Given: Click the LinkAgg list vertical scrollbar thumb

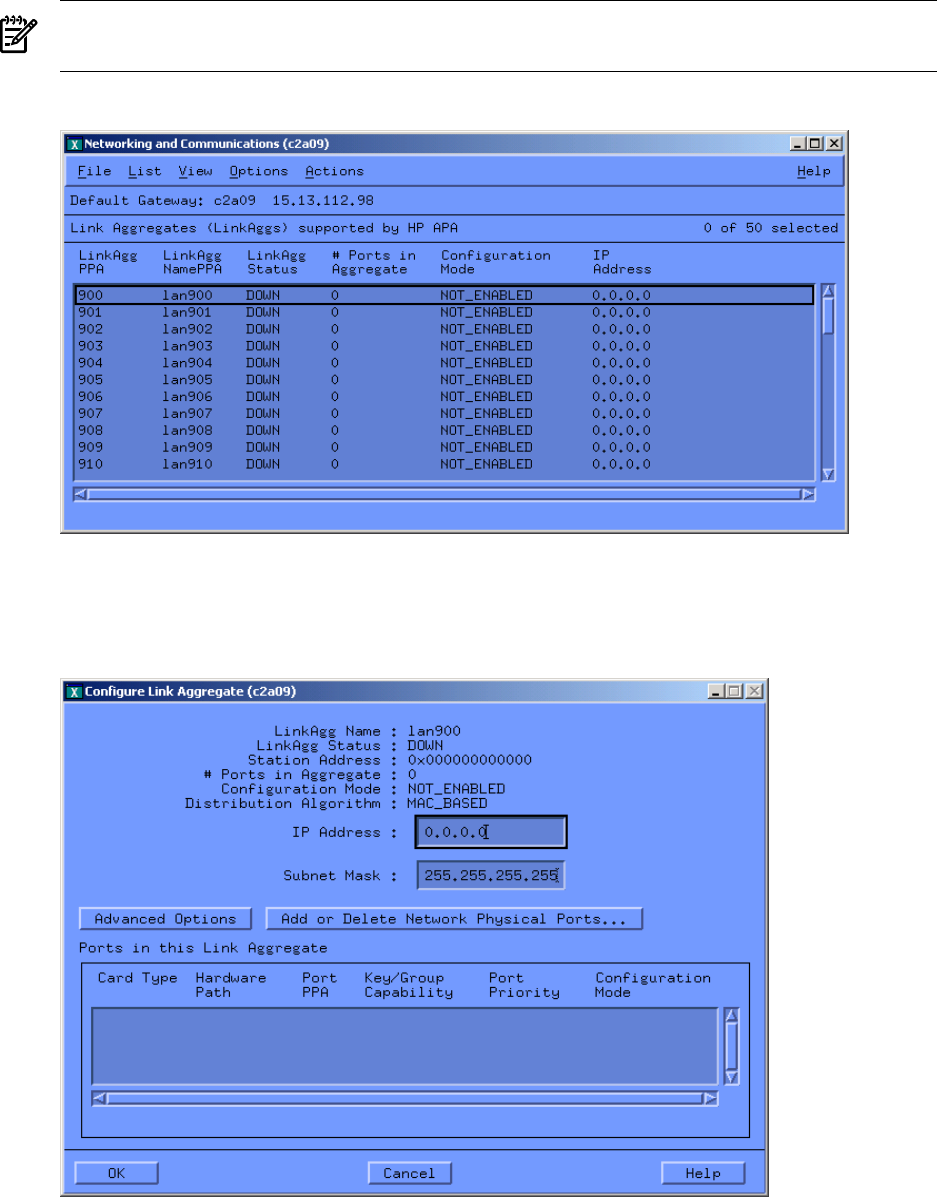Looking at the screenshot, I should [828, 316].
